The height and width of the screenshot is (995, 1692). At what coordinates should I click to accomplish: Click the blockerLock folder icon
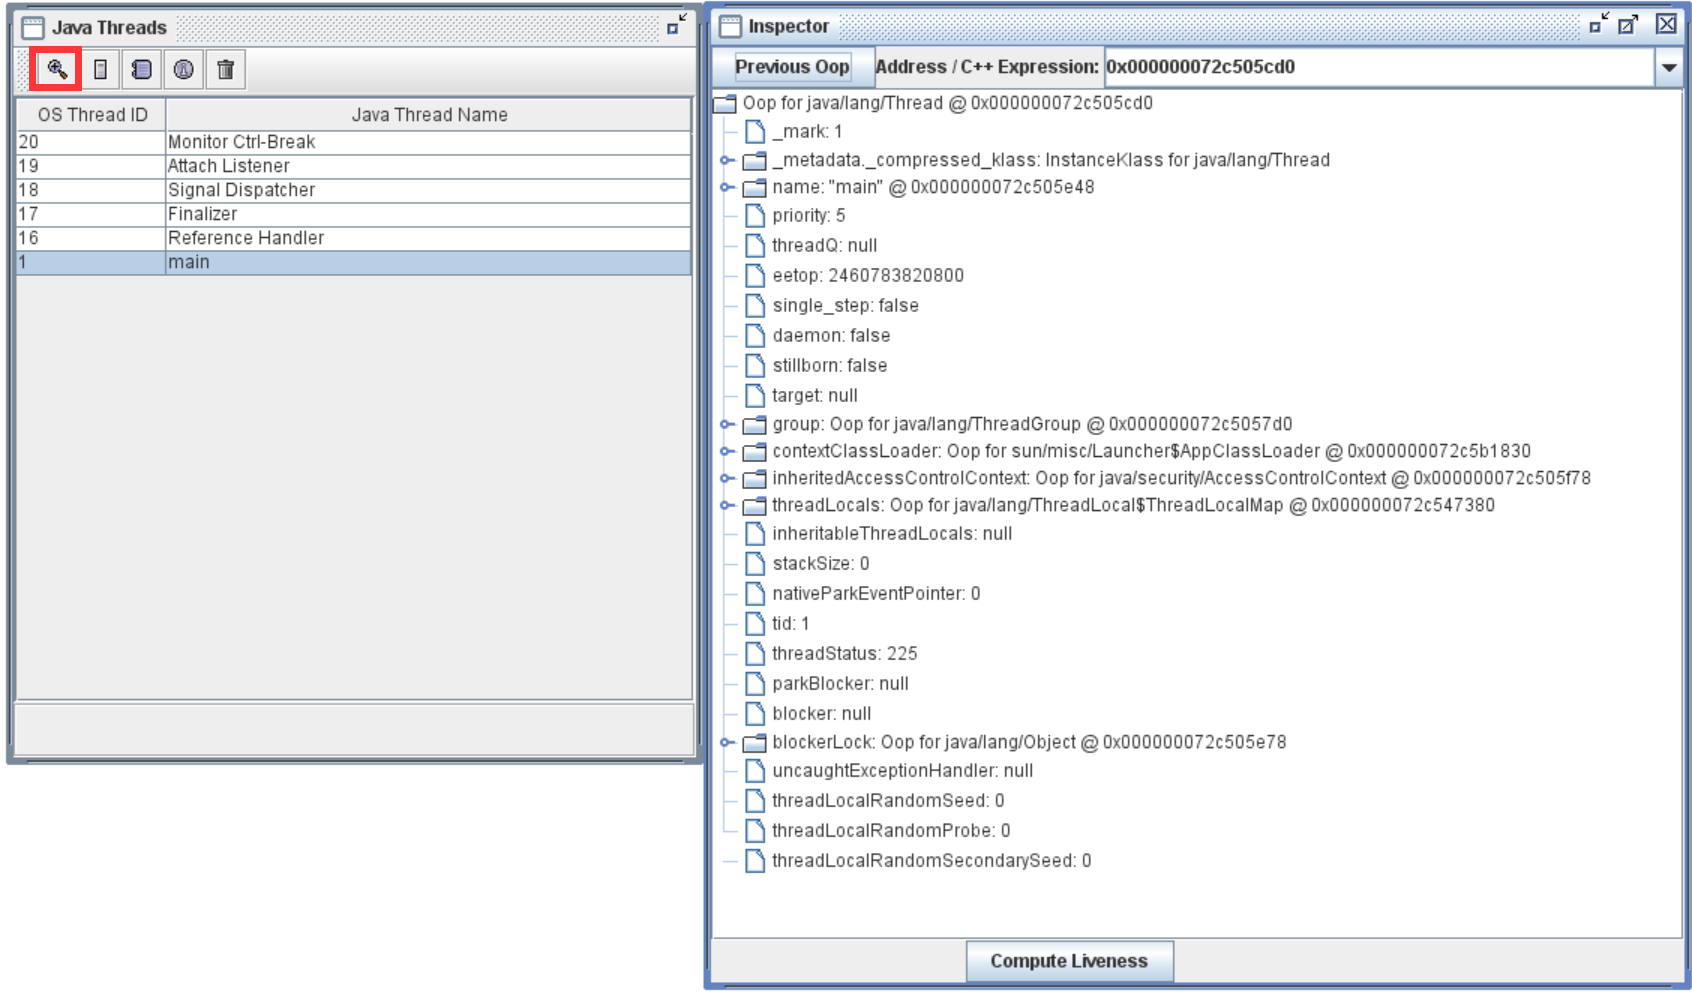coord(755,742)
